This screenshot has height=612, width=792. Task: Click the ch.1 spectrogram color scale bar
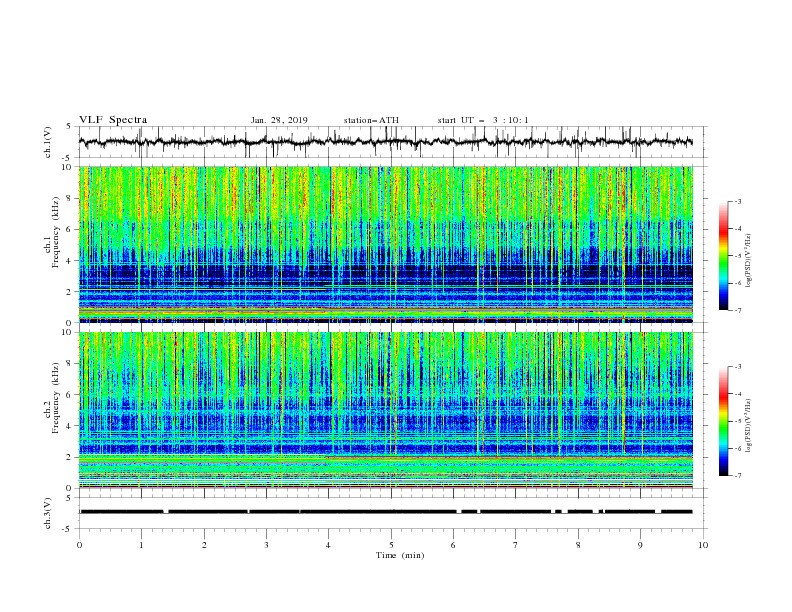[x=723, y=256]
